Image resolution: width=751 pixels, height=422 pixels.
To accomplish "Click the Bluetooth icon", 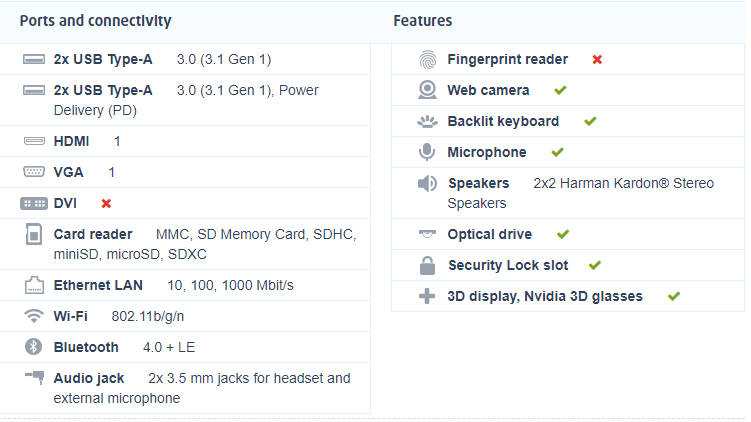I will pos(34,347).
